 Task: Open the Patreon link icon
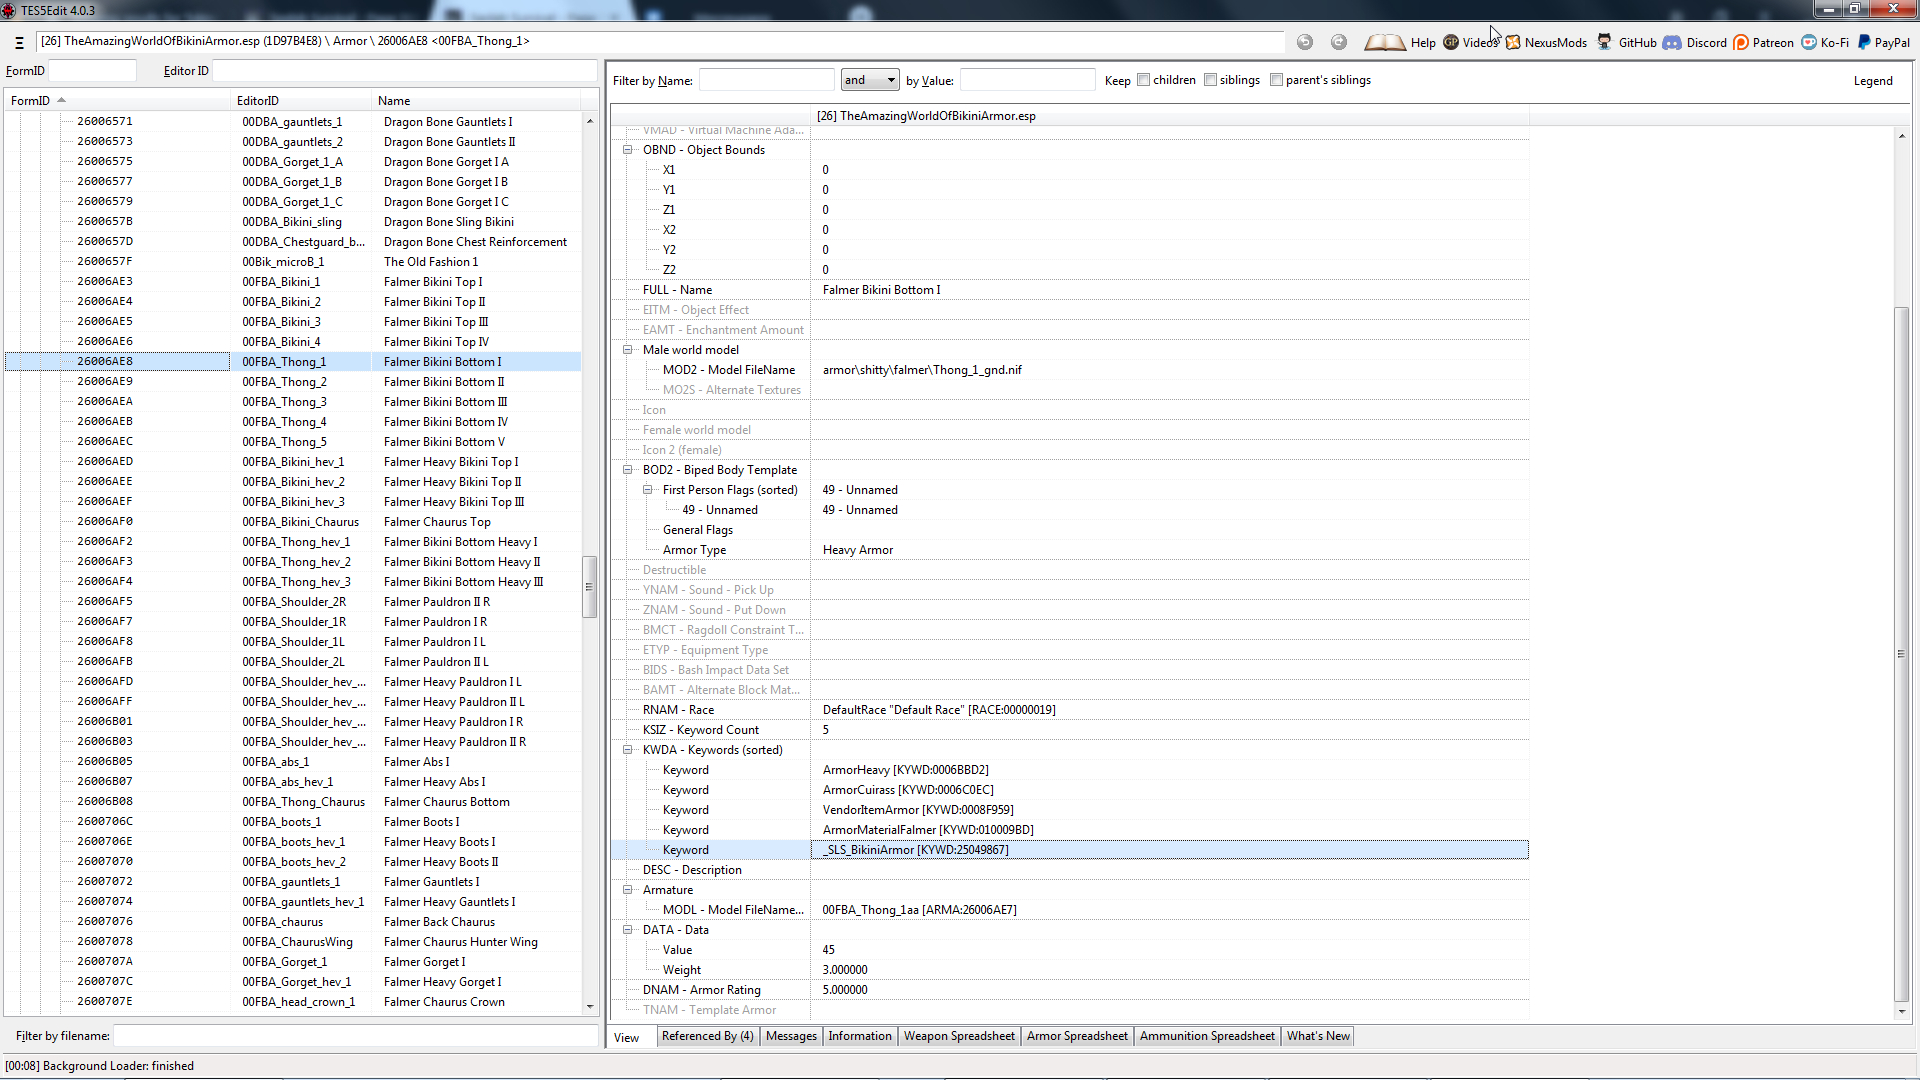(x=1741, y=42)
